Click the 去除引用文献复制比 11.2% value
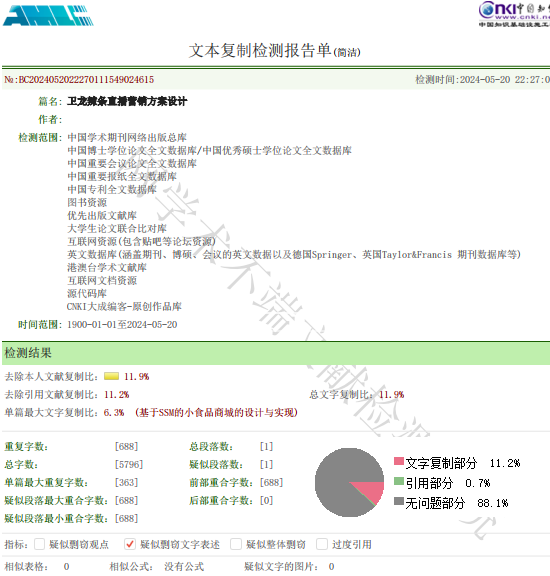Image resolution: width=550 pixels, height=576 pixels. pyautogui.click(x=117, y=395)
